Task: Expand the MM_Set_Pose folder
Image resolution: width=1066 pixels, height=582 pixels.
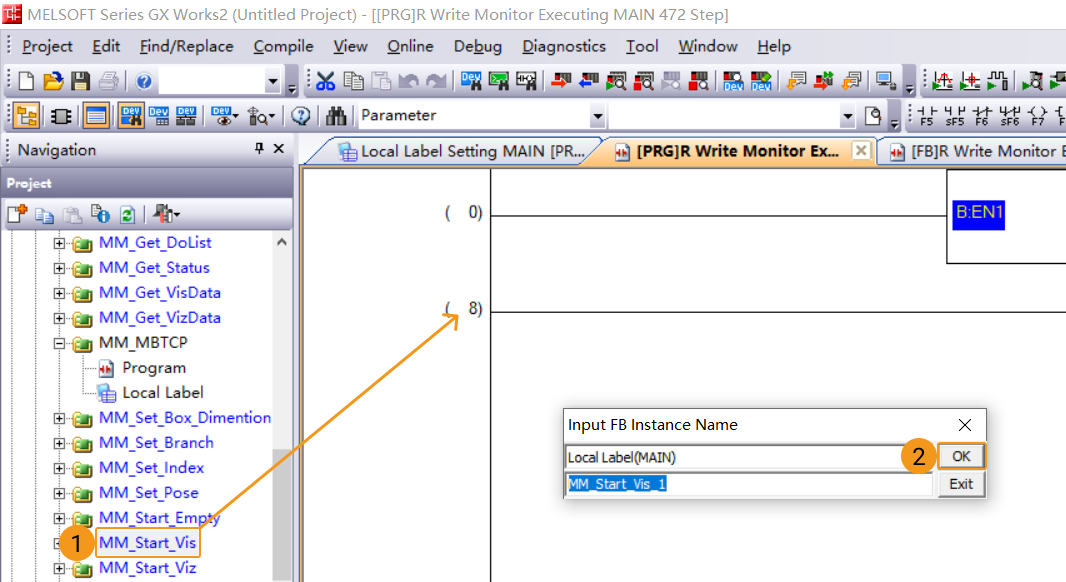Action: pyautogui.click(x=59, y=494)
